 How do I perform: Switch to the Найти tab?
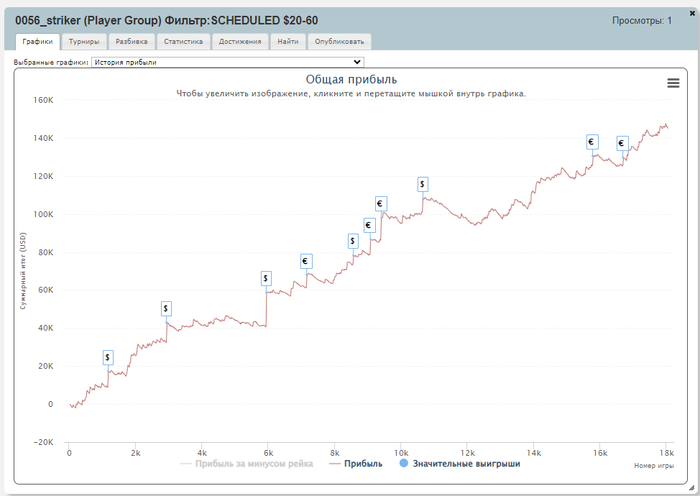point(288,42)
